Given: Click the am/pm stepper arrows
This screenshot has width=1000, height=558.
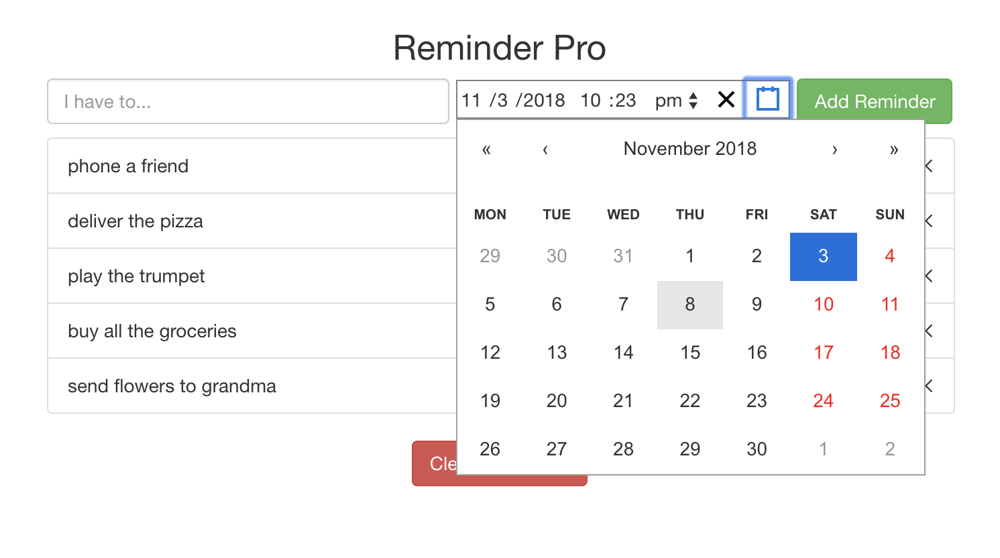Looking at the screenshot, I should [693, 100].
